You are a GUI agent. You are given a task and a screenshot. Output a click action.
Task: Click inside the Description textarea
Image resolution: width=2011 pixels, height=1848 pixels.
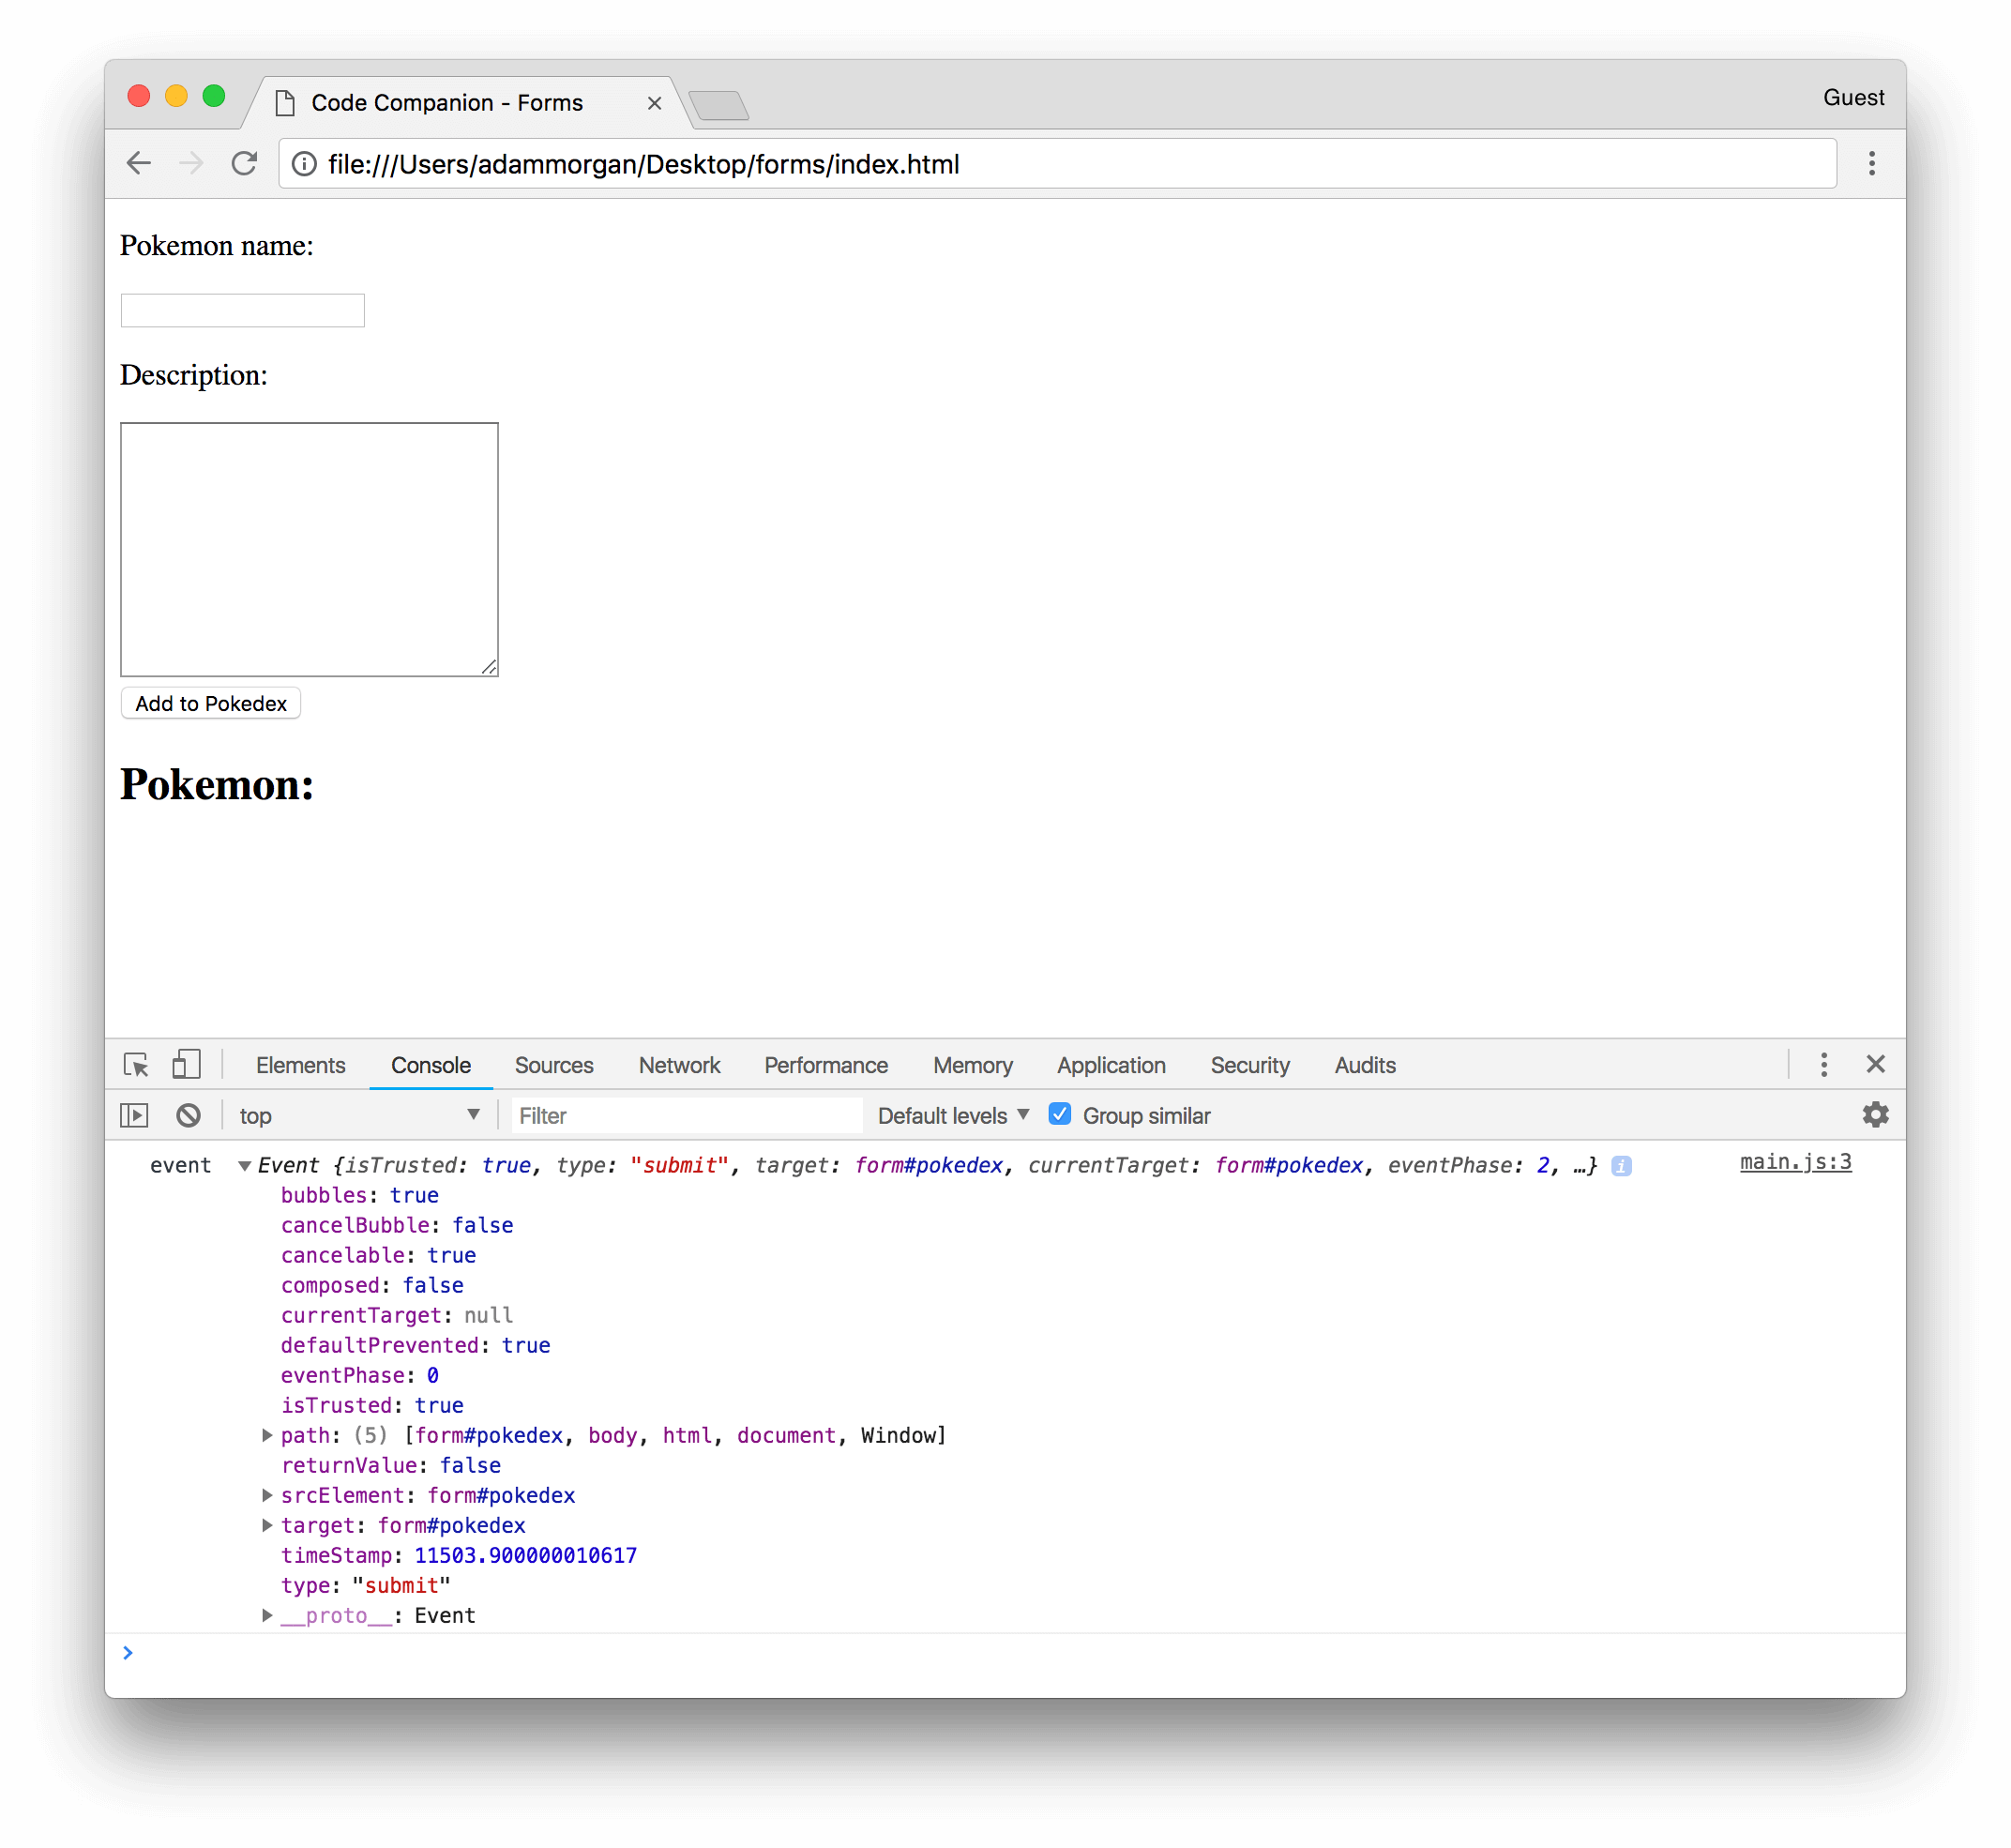tap(309, 549)
